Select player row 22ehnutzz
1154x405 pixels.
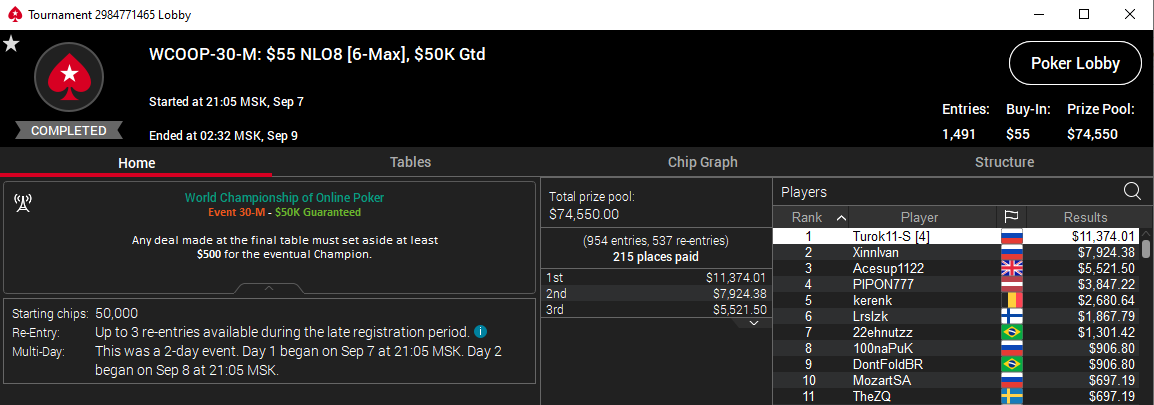957,333
